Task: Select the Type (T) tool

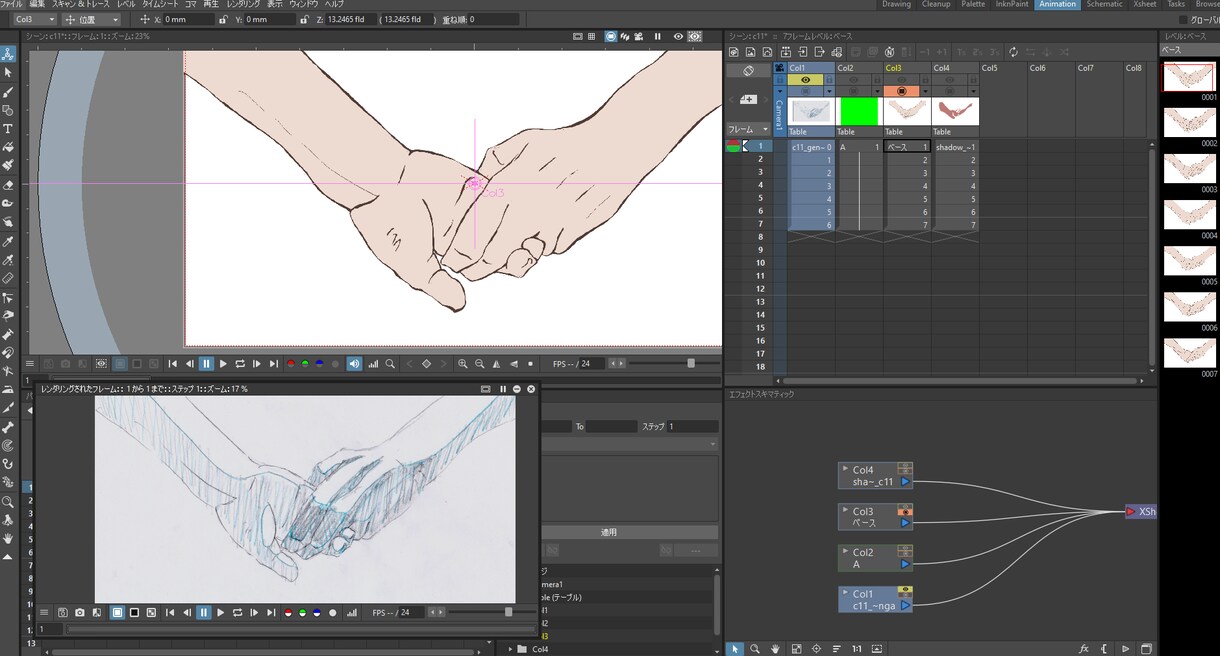Action: pos(8,129)
